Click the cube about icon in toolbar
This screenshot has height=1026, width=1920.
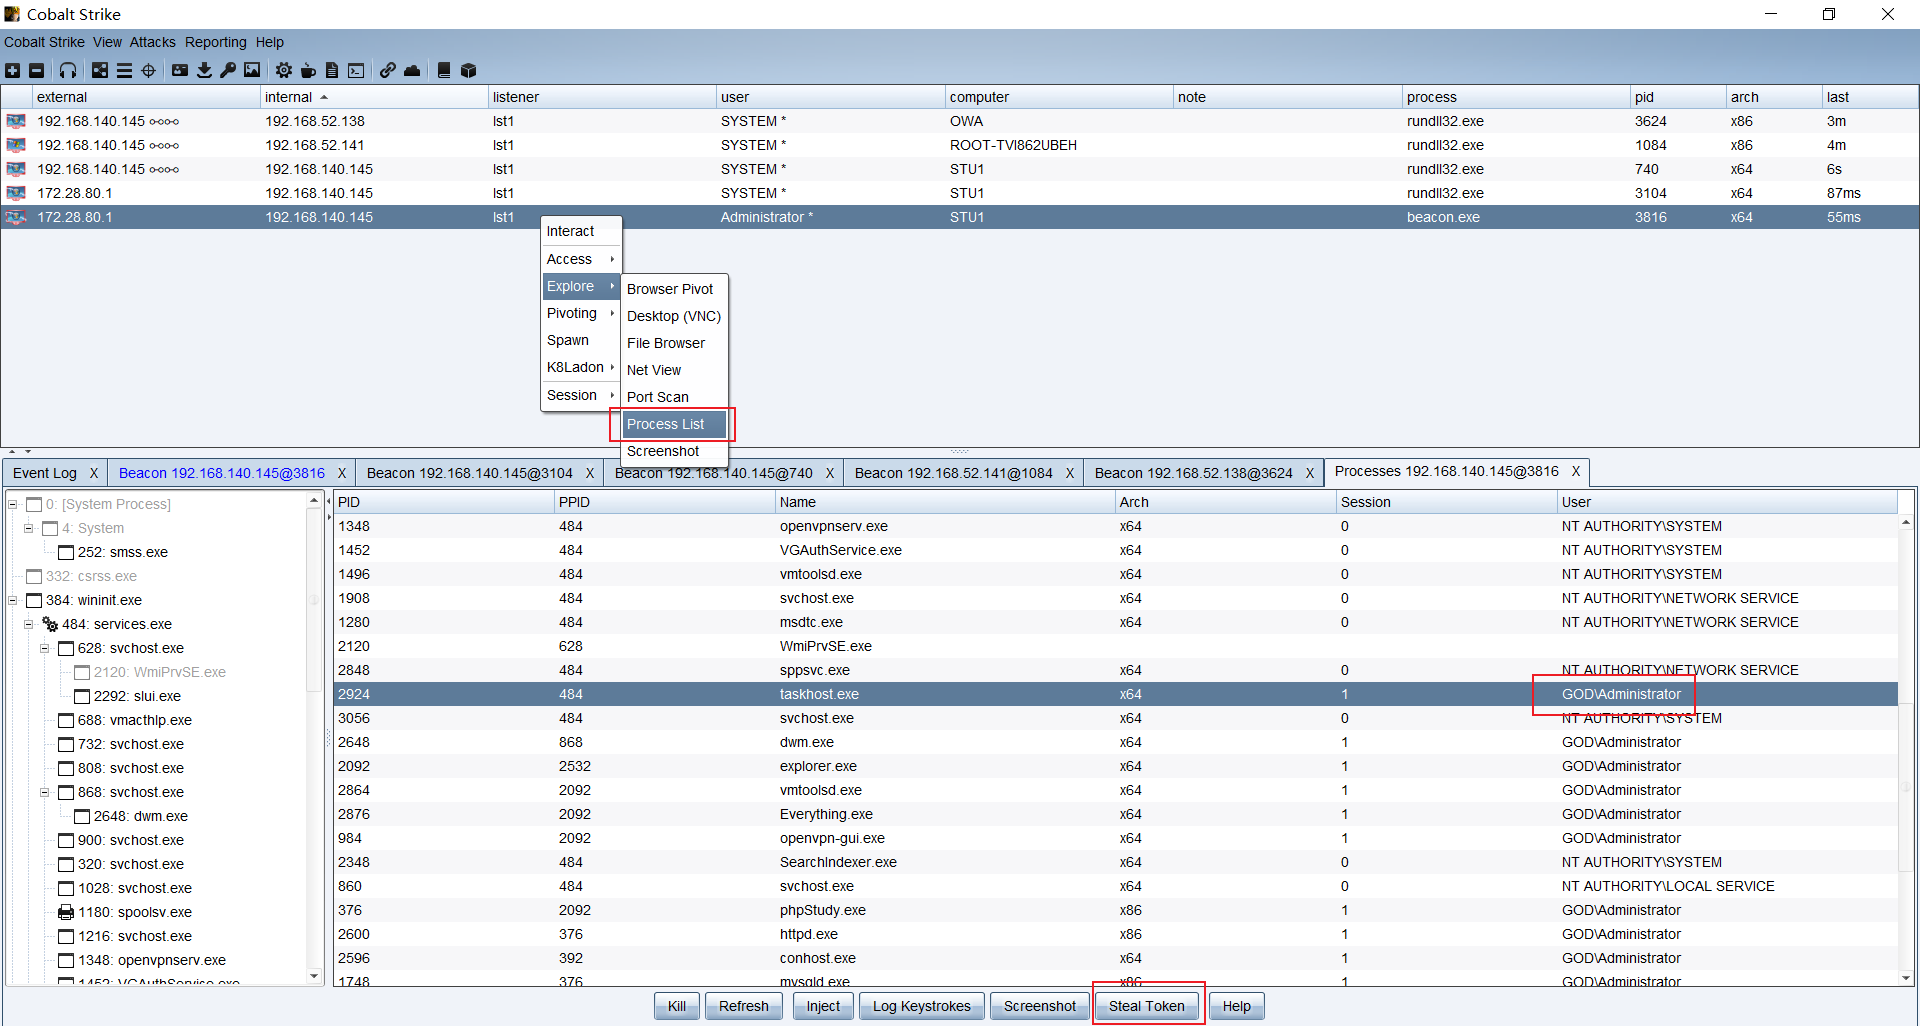point(468,70)
